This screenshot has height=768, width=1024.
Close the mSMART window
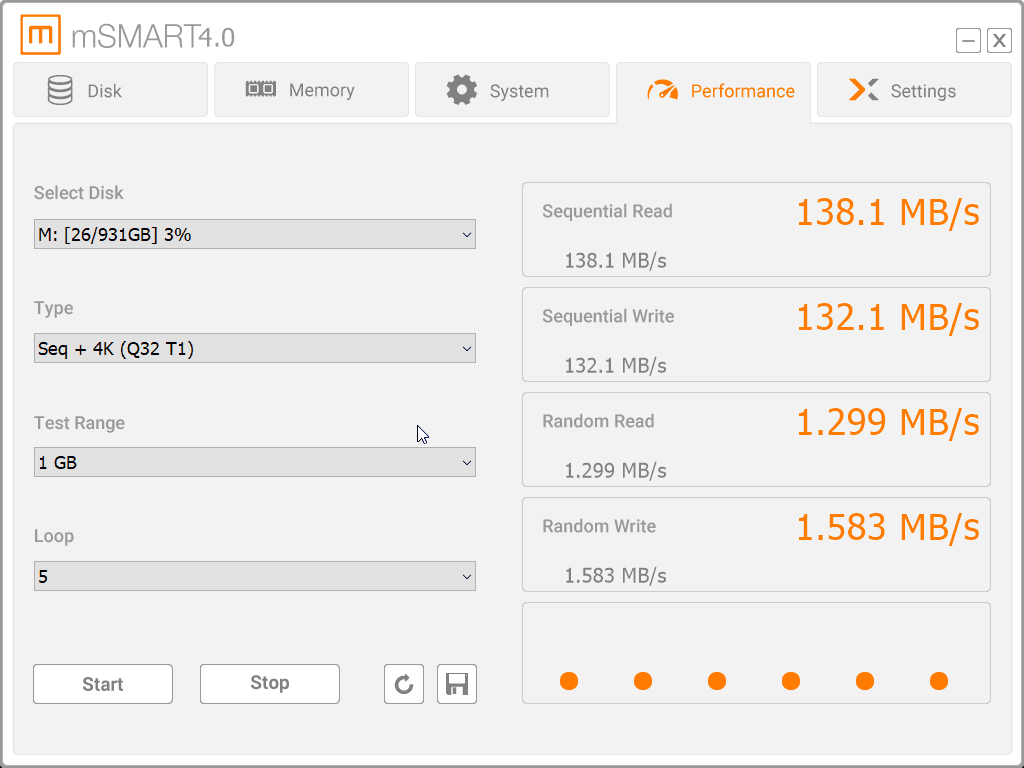point(999,40)
